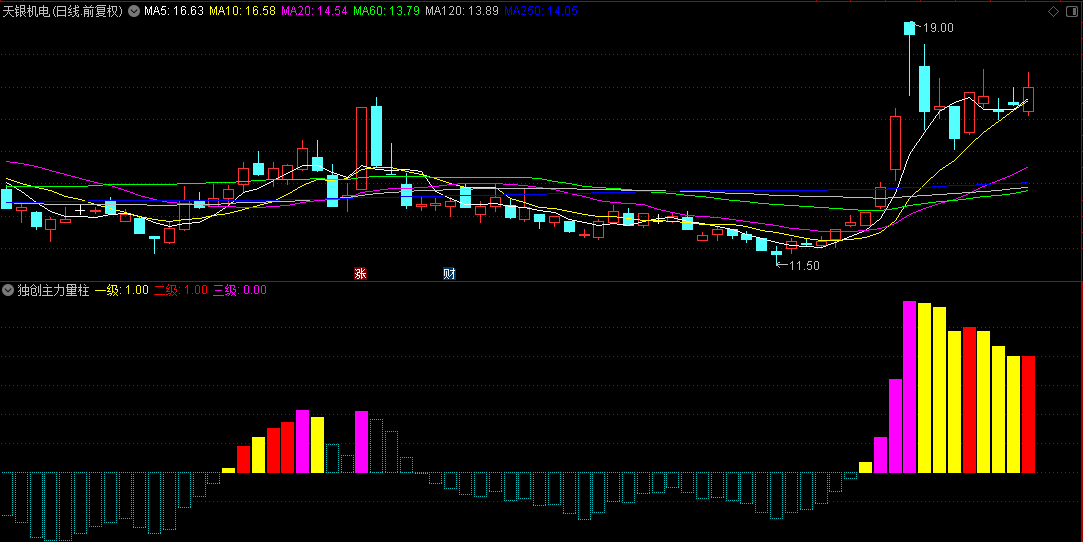This screenshot has height=542, width=1083.
Task: Click the 一级: 1.00 value
Action: pyautogui.click(x=122, y=290)
